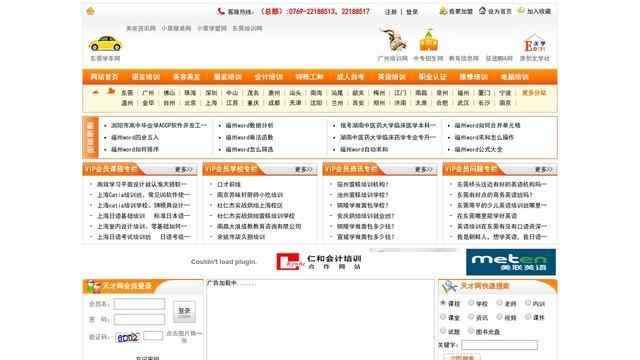Focus the 会员名 username field

coord(139,304)
